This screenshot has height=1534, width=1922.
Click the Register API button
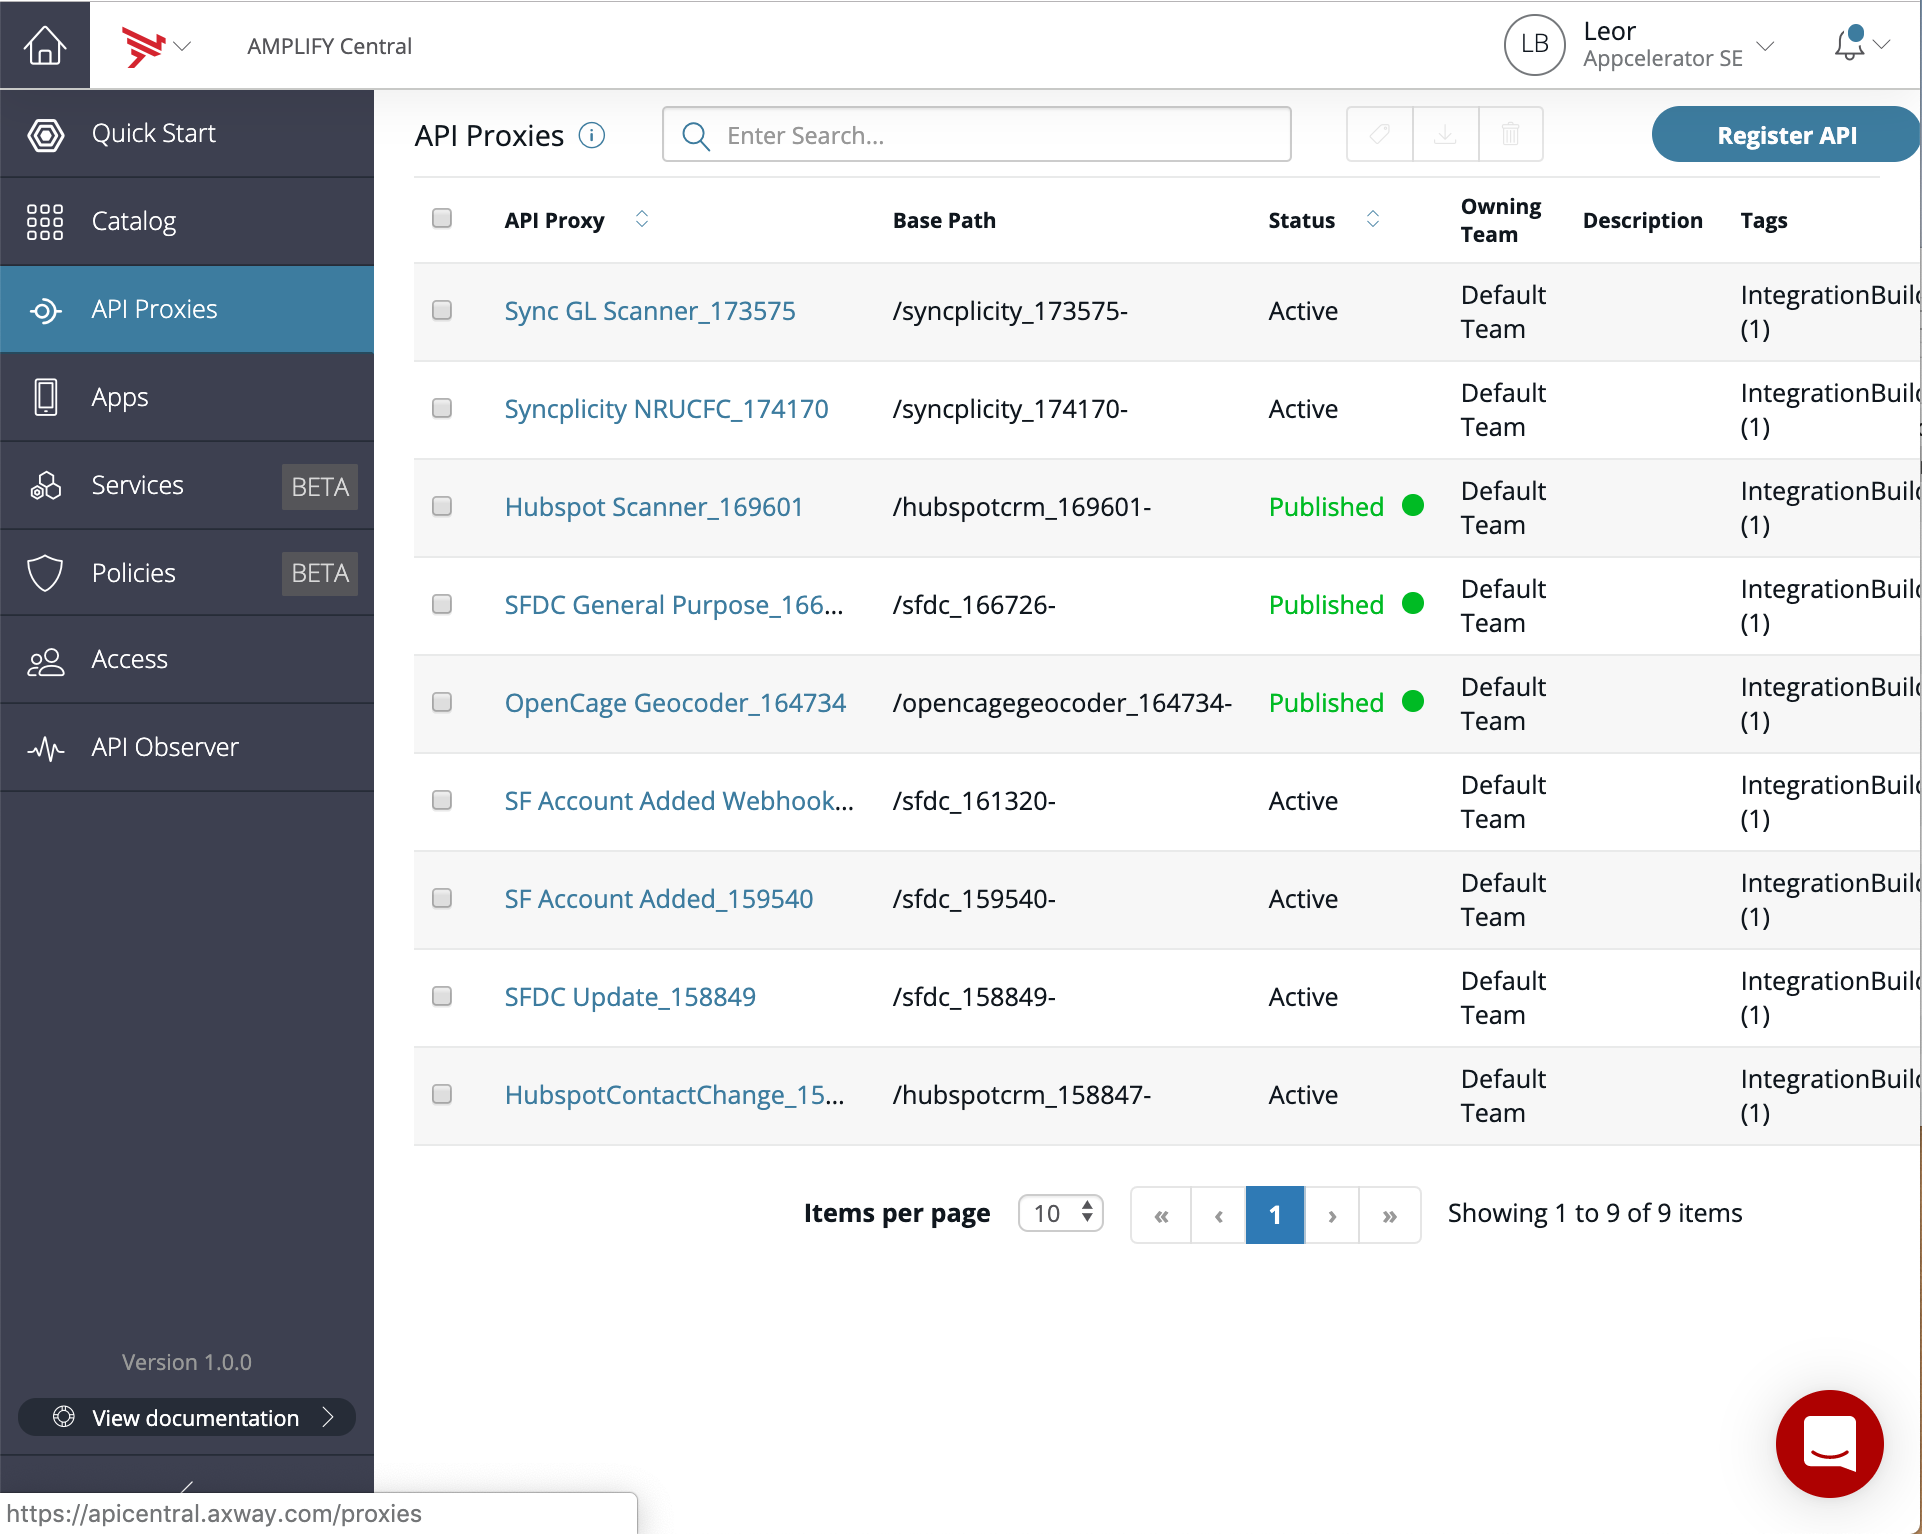(1786, 135)
